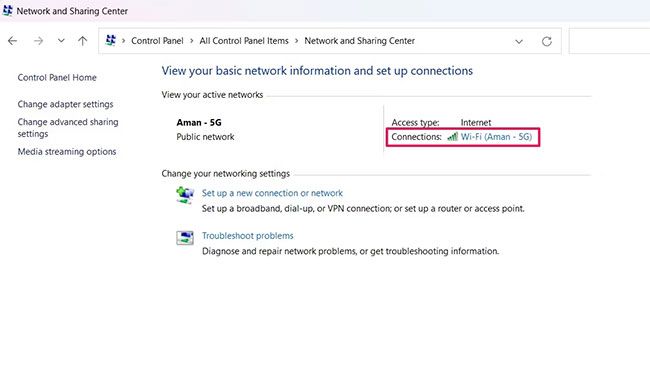
Task: Click the Control Panel icon in the address bar
Action: [111, 41]
